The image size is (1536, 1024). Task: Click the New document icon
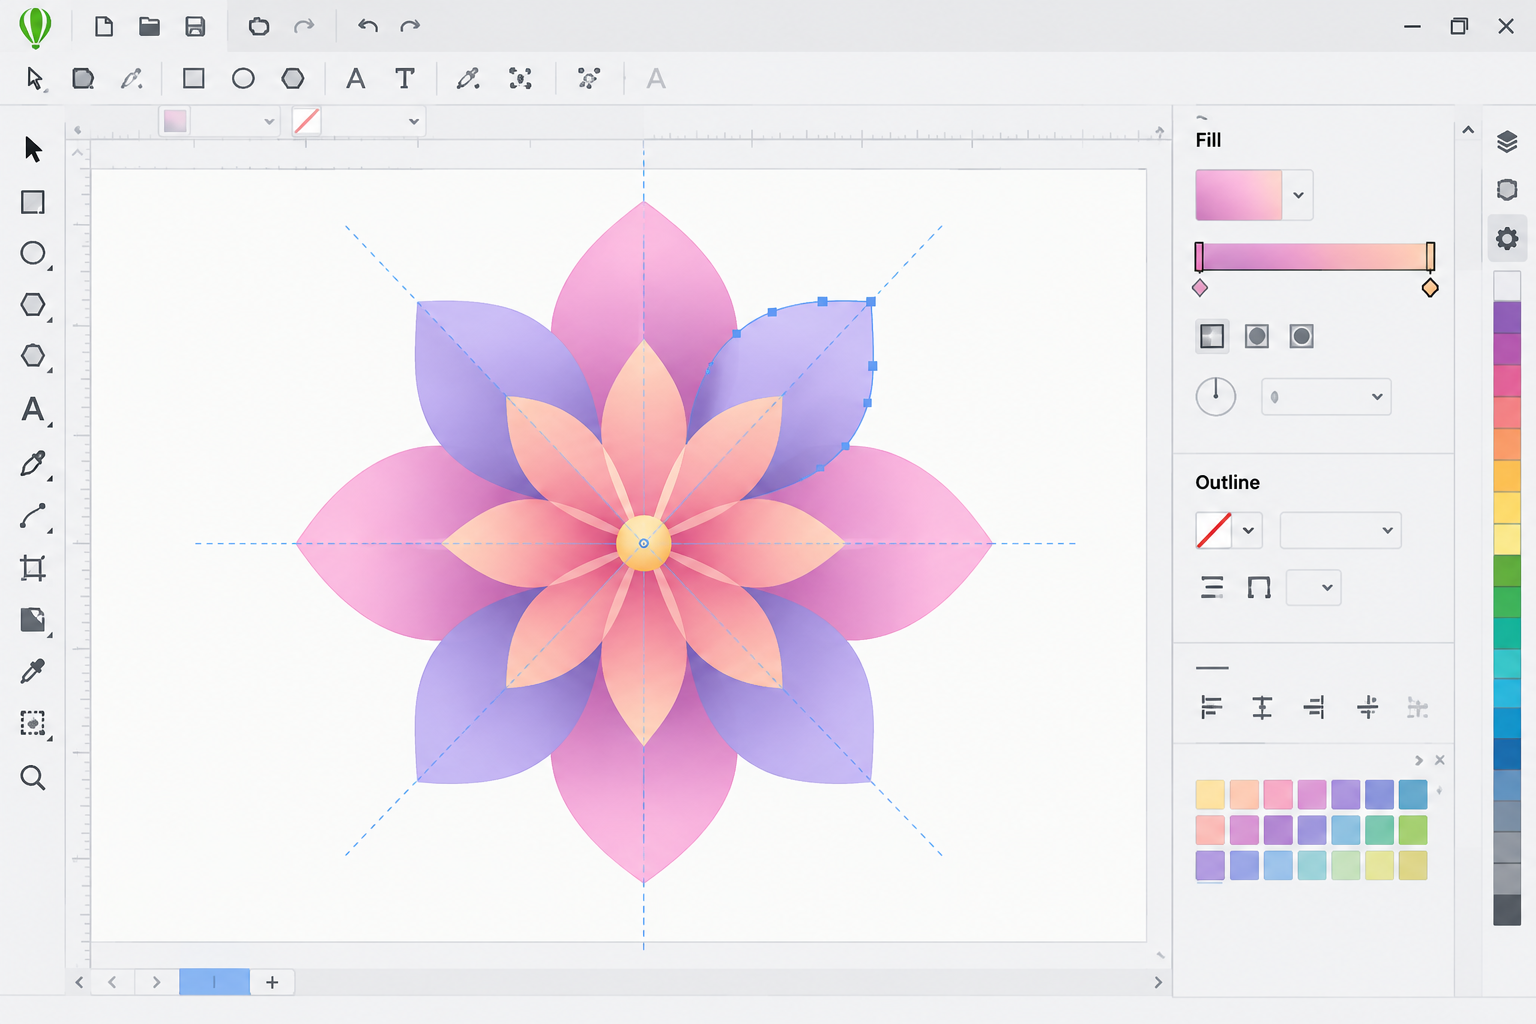(x=104, y=26)
